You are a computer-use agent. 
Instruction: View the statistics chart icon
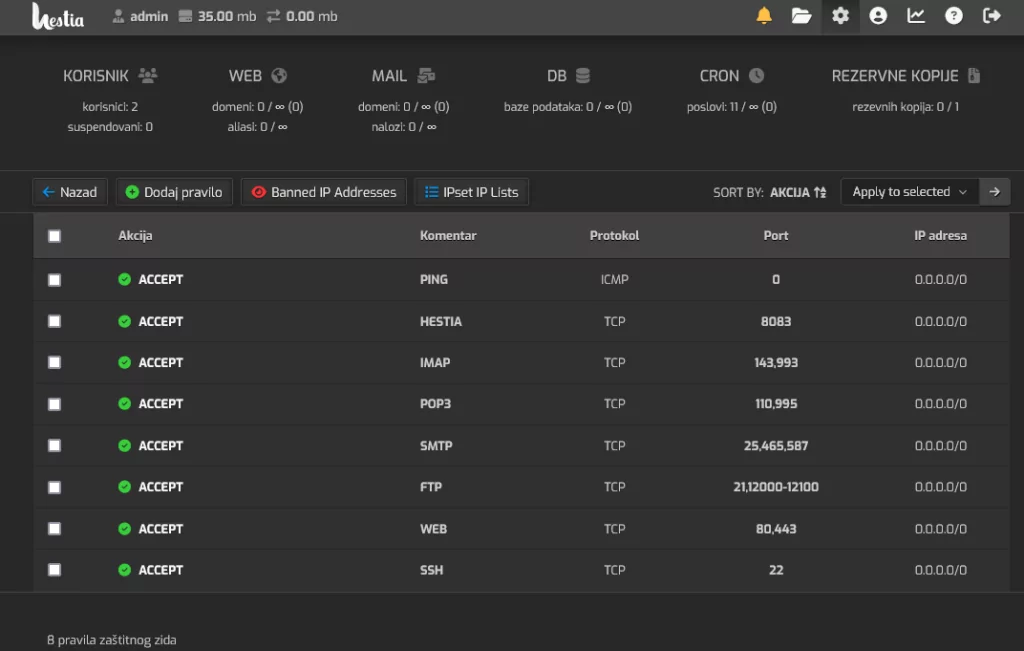(916, 16)
